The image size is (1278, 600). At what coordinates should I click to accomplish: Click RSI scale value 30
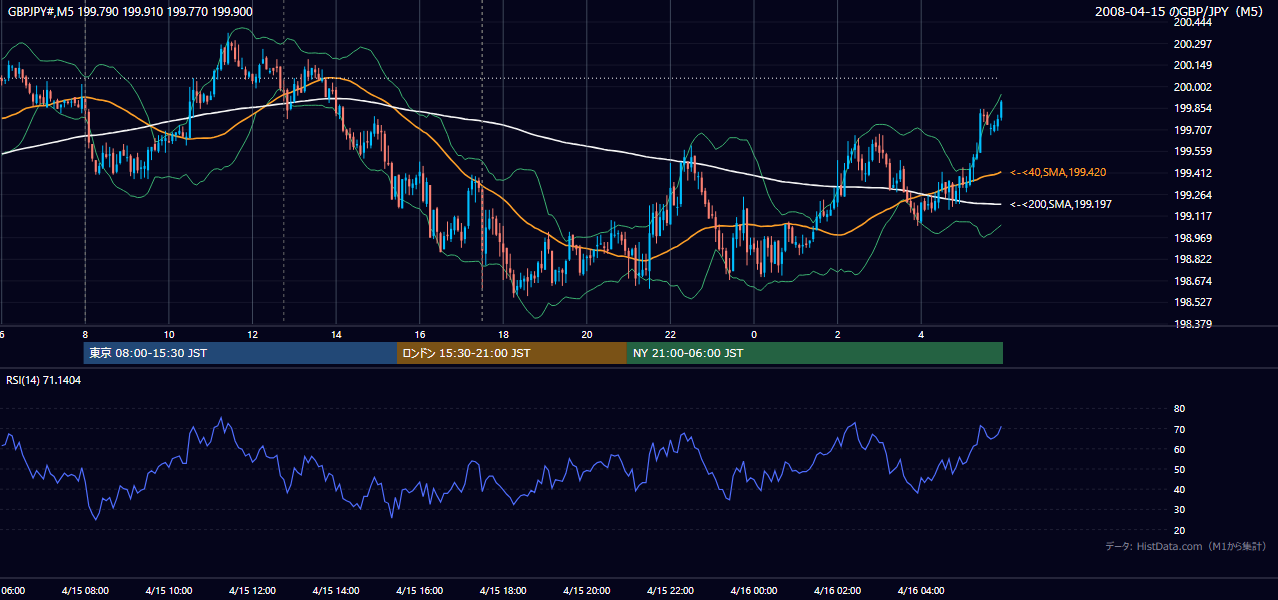point(1179,510)
